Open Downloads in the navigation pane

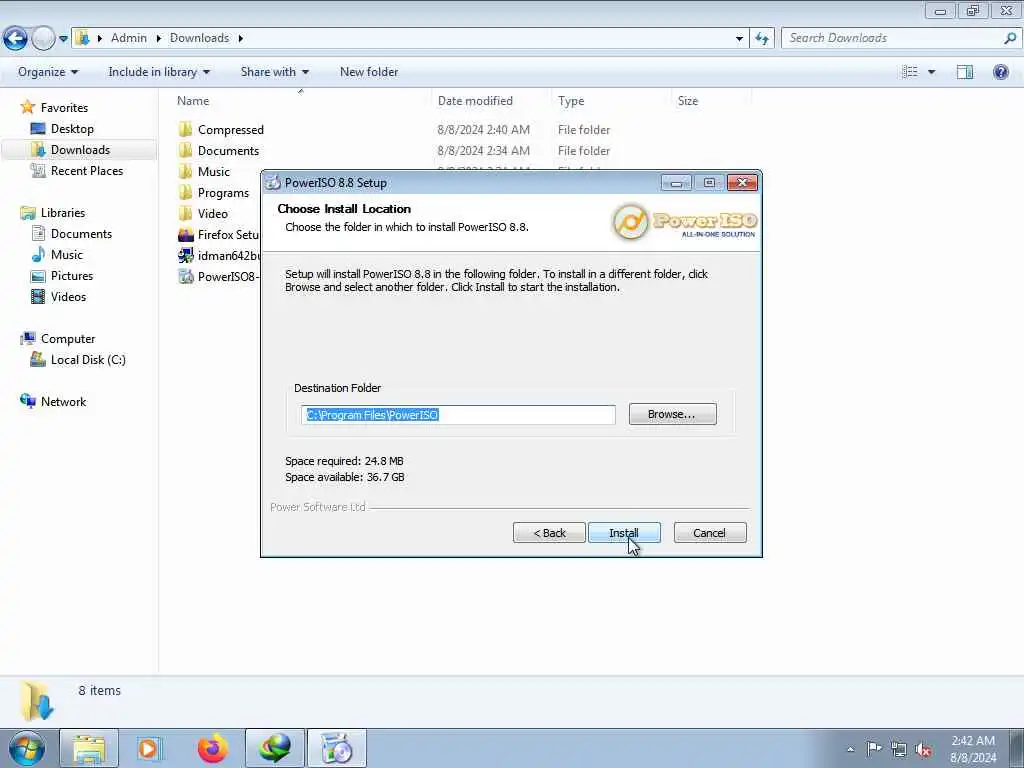coord(80,150)
